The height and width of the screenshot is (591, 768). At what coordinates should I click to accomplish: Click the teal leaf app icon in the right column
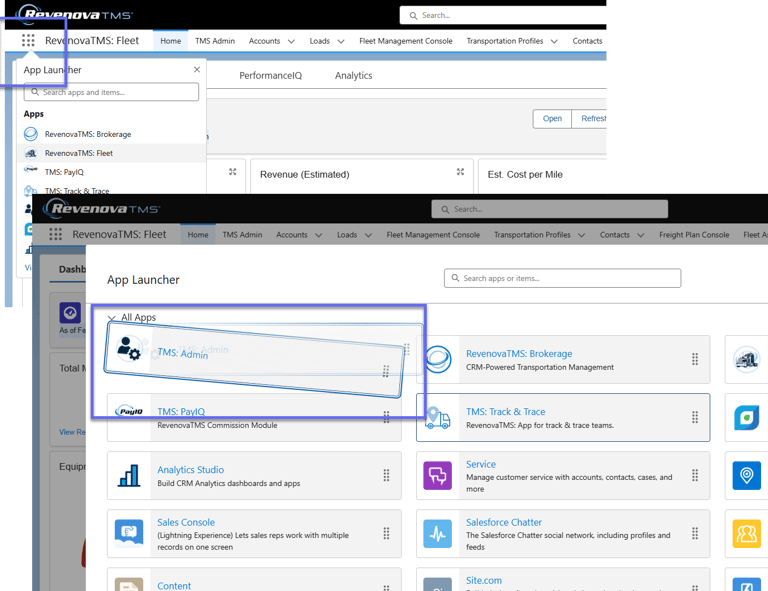tap(746, 418)
